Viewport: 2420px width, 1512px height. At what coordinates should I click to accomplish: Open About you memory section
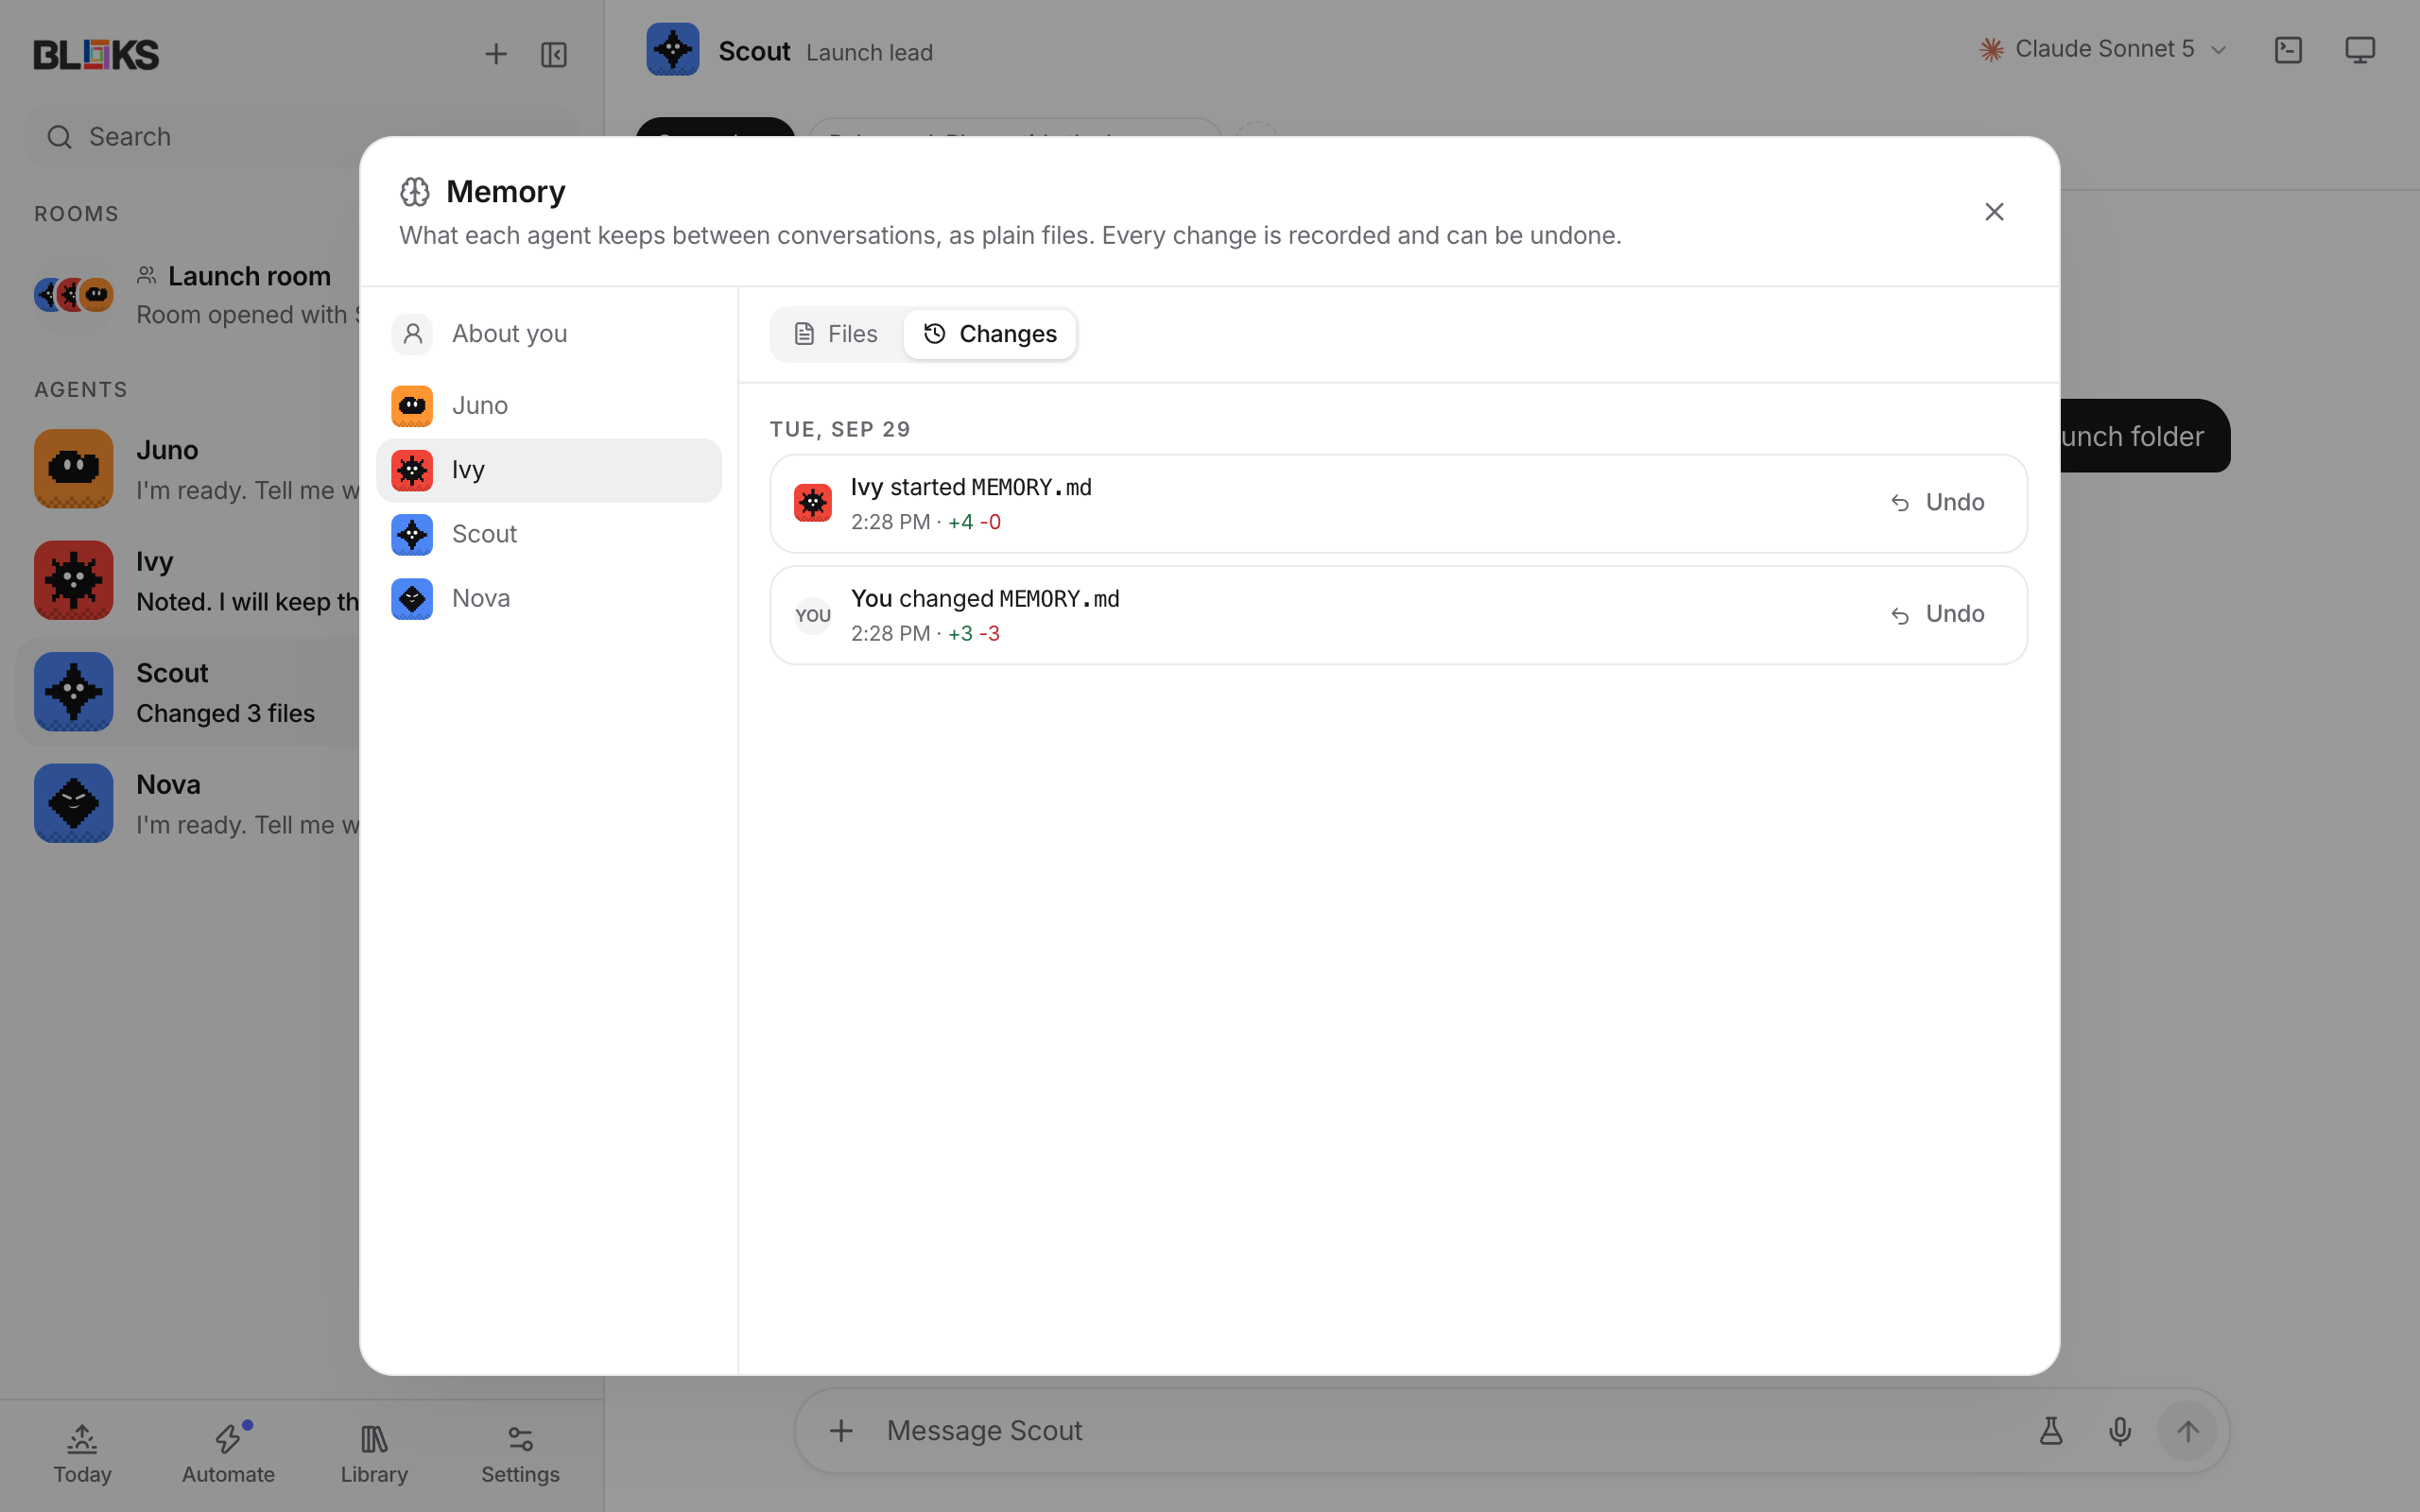tap(548, 334)
